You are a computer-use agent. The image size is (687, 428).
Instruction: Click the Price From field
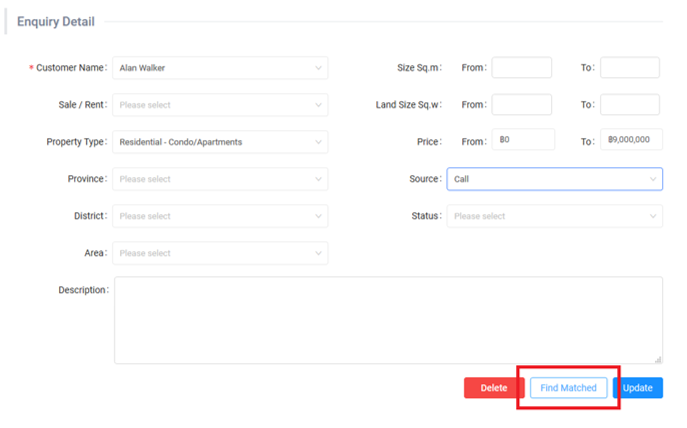click(523, 141)
